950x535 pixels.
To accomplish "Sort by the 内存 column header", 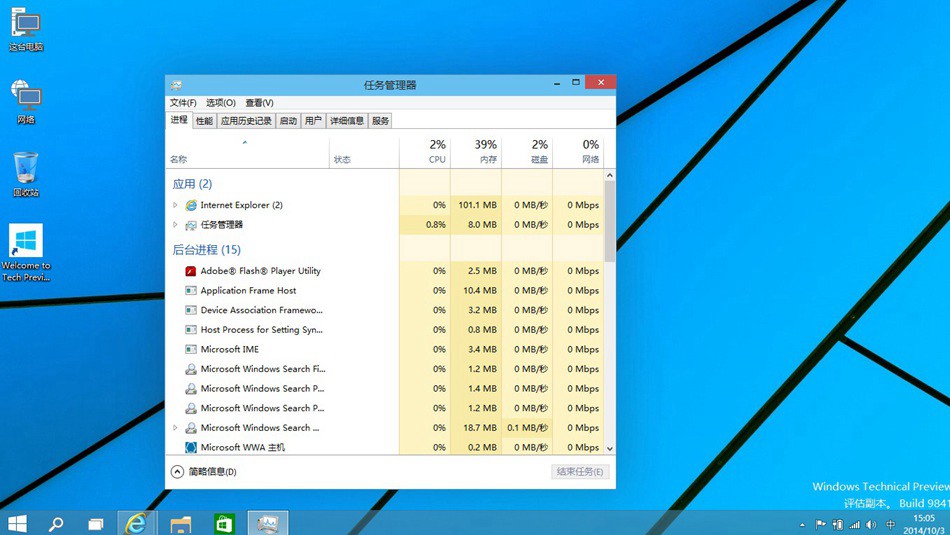I will coord(476,151).
